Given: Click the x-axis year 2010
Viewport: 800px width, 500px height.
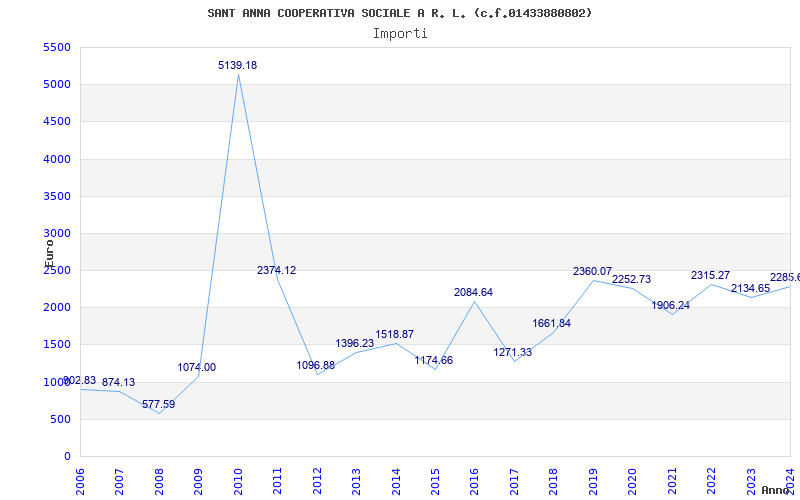Looking at the screenshot, I should coord(238,482).
